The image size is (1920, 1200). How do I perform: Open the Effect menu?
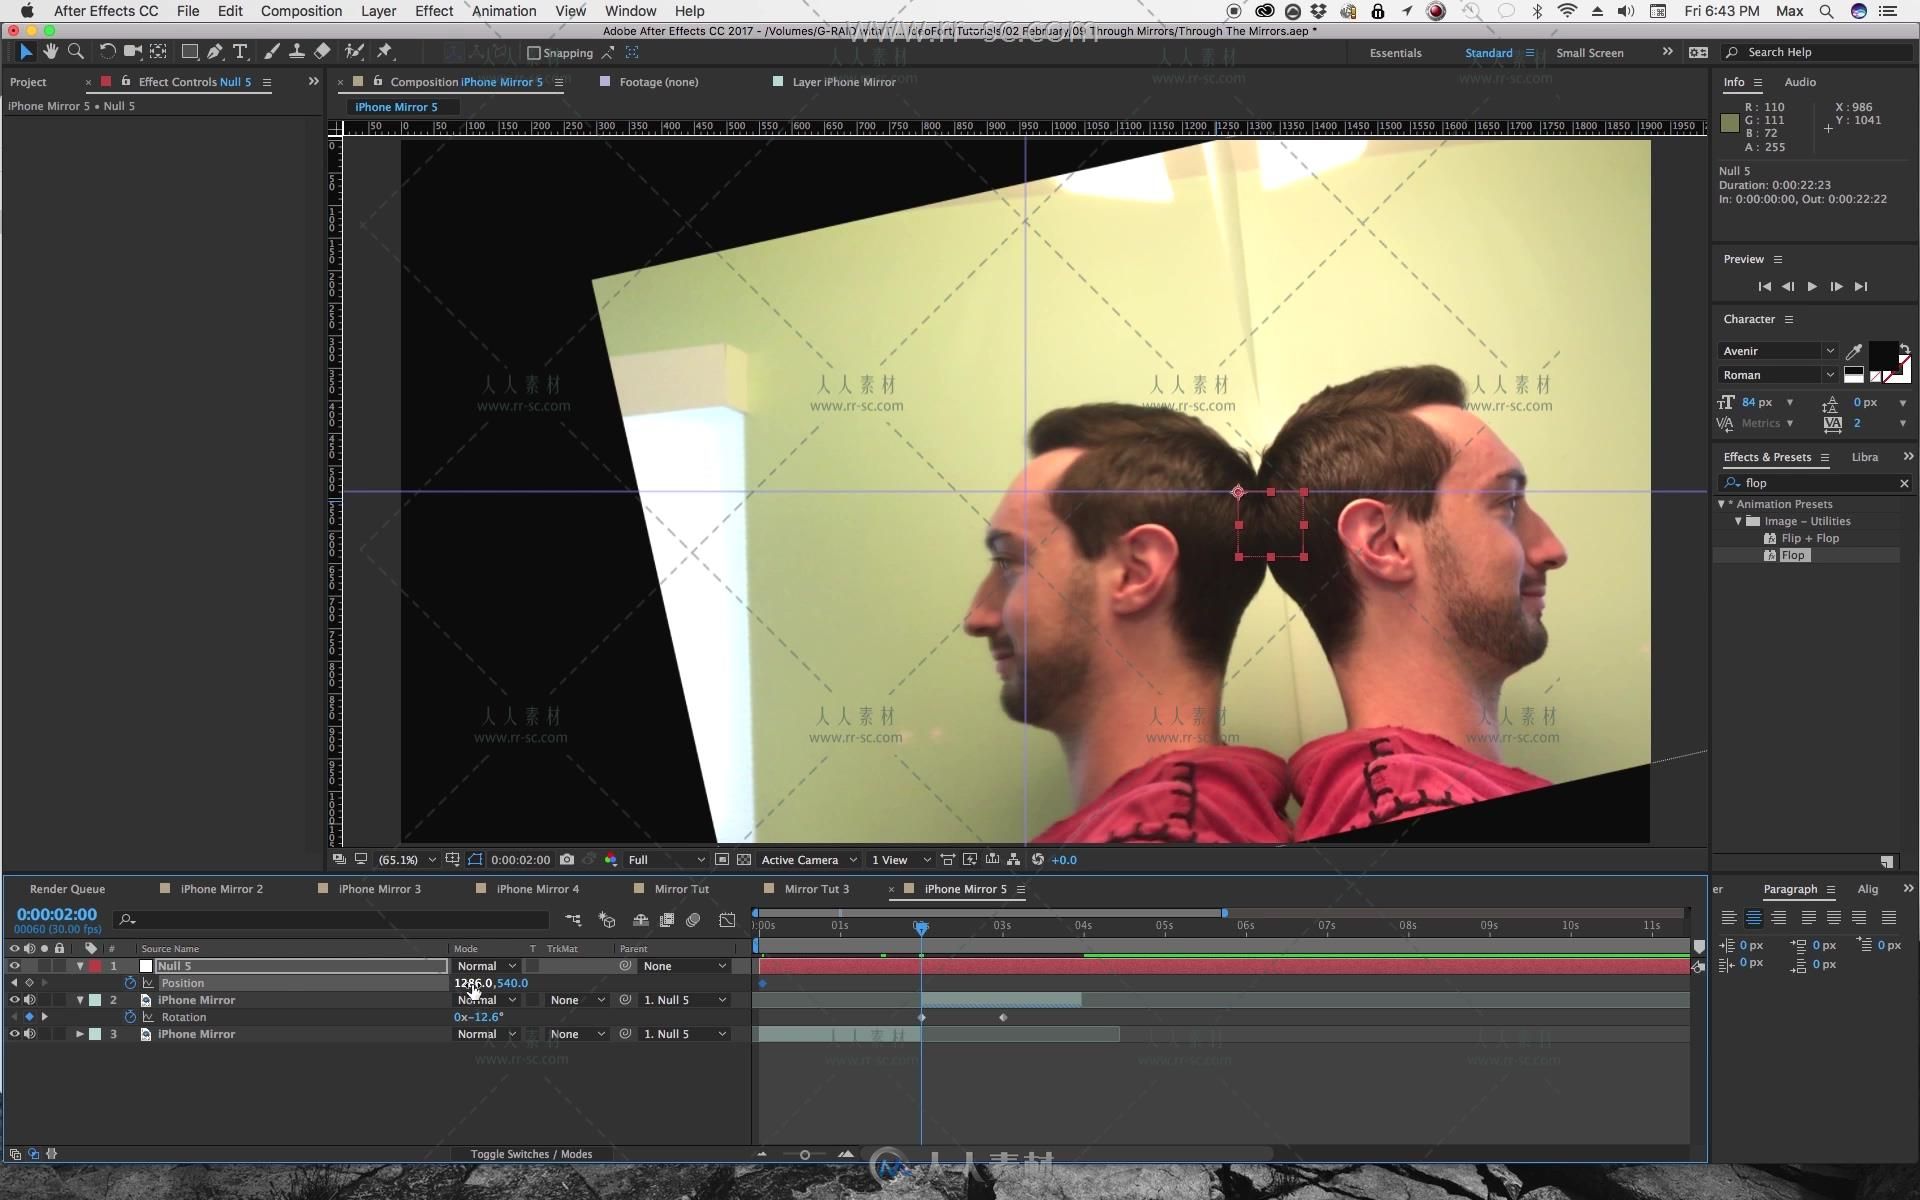[434, 11]
